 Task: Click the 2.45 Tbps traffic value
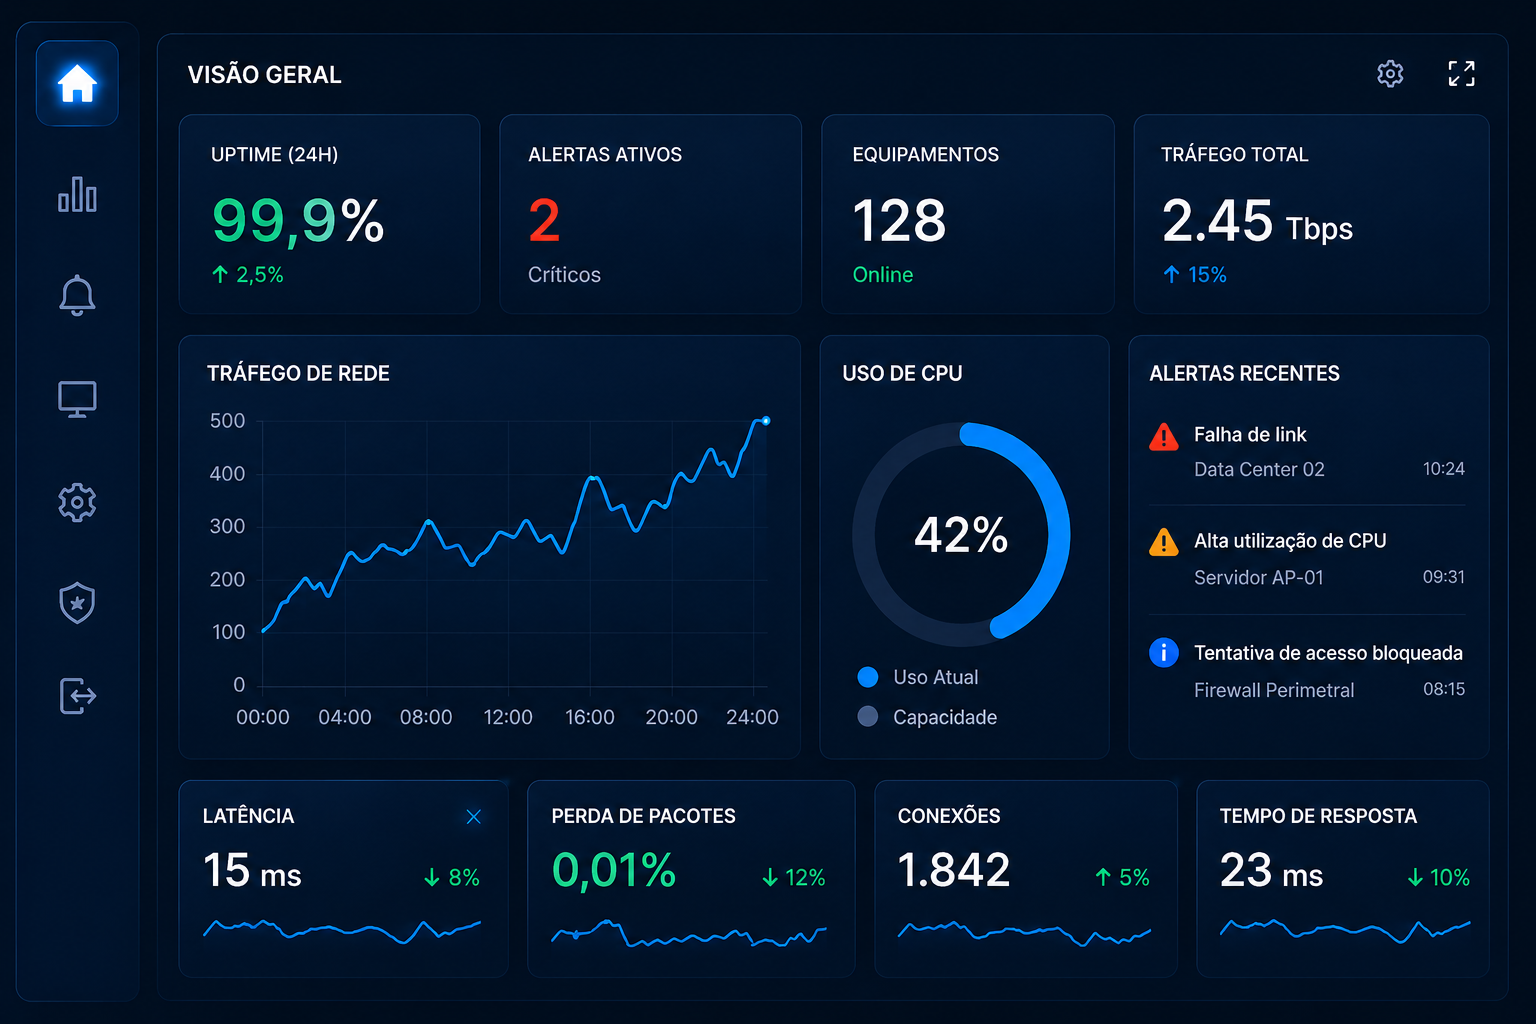point(1257,222)
